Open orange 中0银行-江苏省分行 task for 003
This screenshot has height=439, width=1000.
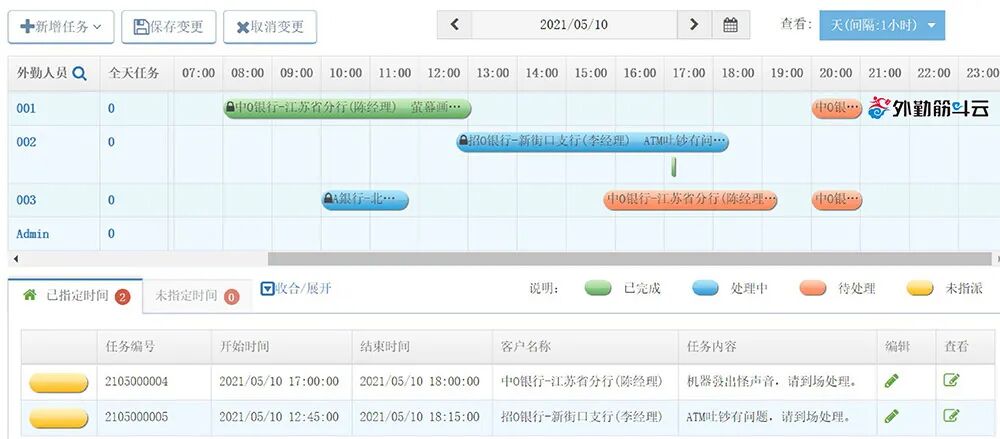(691, 200)
